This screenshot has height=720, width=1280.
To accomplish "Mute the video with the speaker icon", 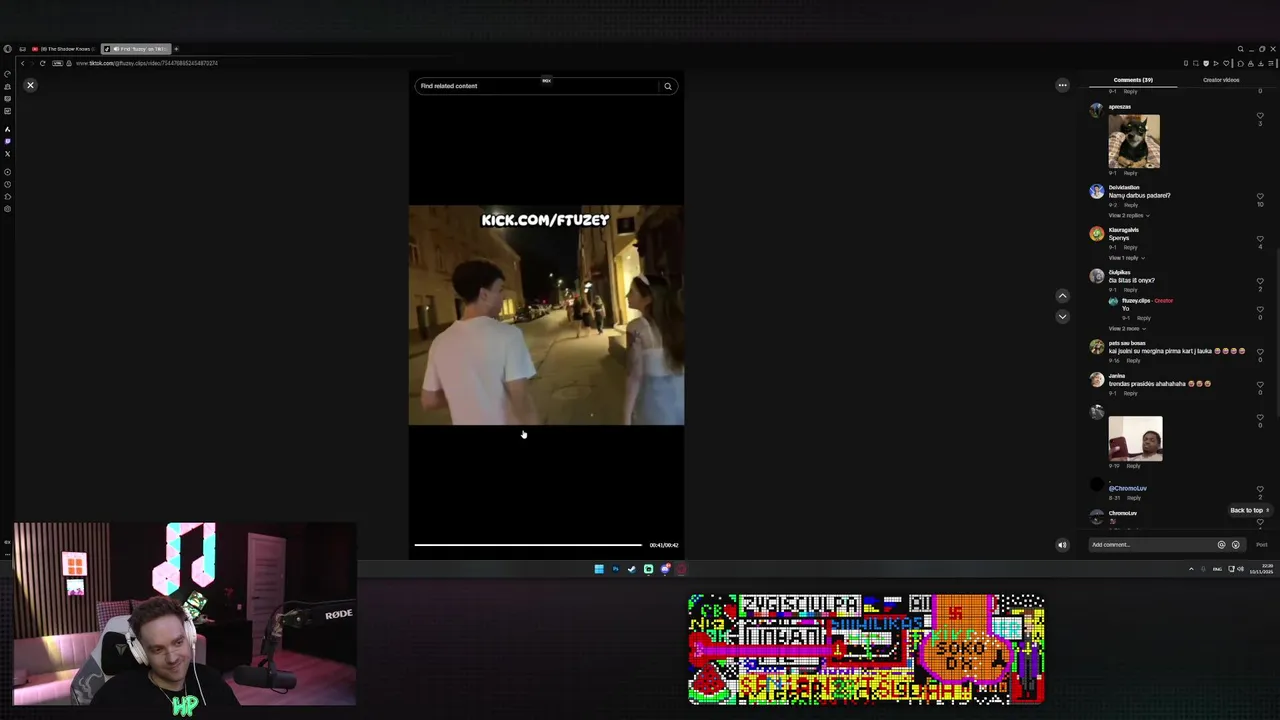I will click(1062, 545).
